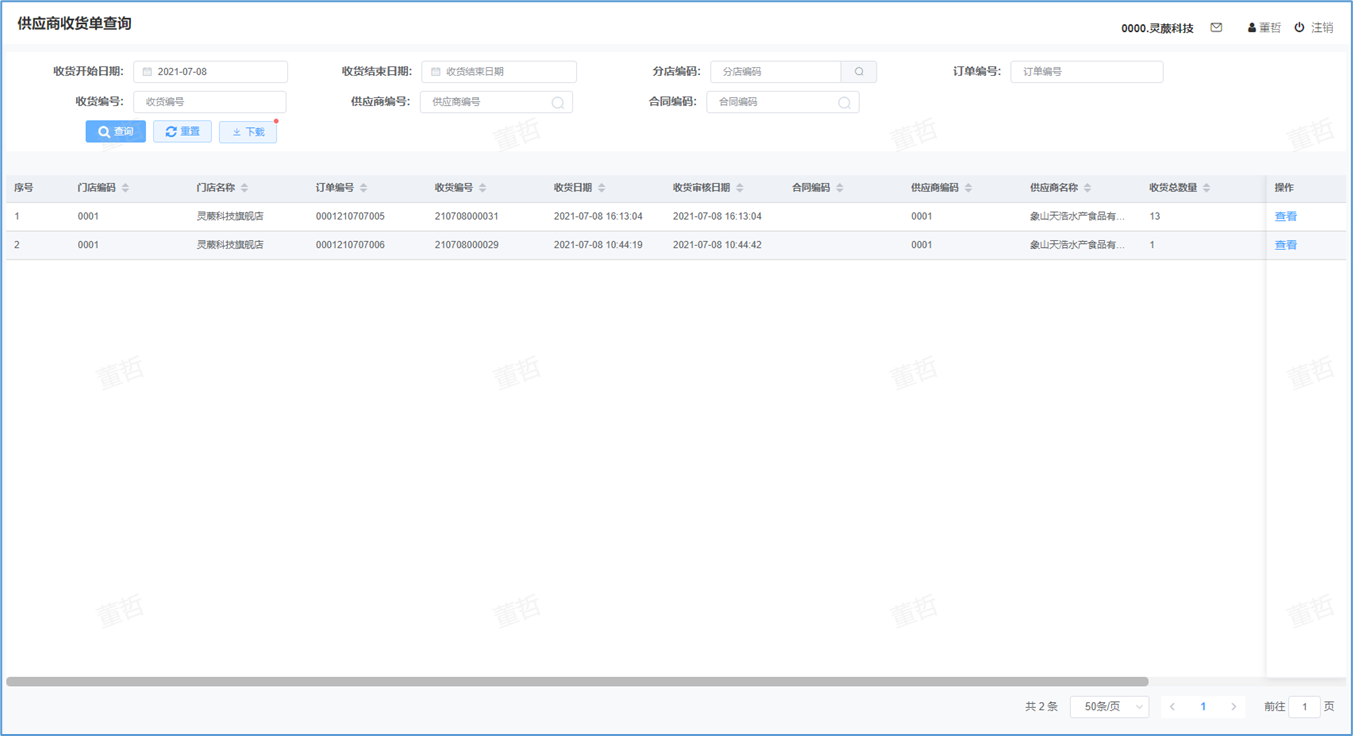Sort table by 合同编码 column
Screen dimensions: 1353x736
839,188
